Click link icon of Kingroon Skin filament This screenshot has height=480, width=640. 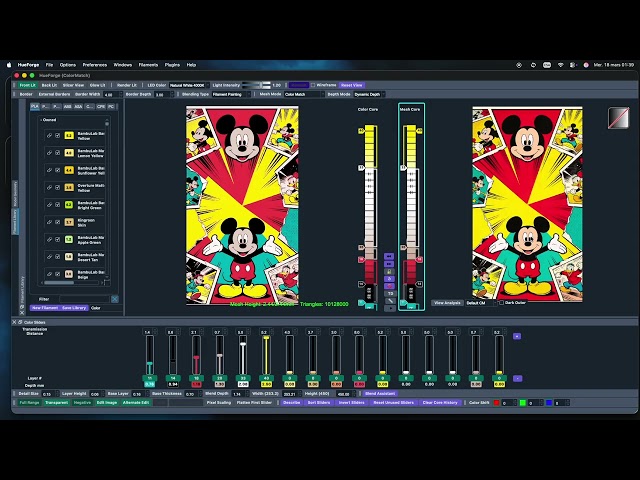[x=49, y=222]
